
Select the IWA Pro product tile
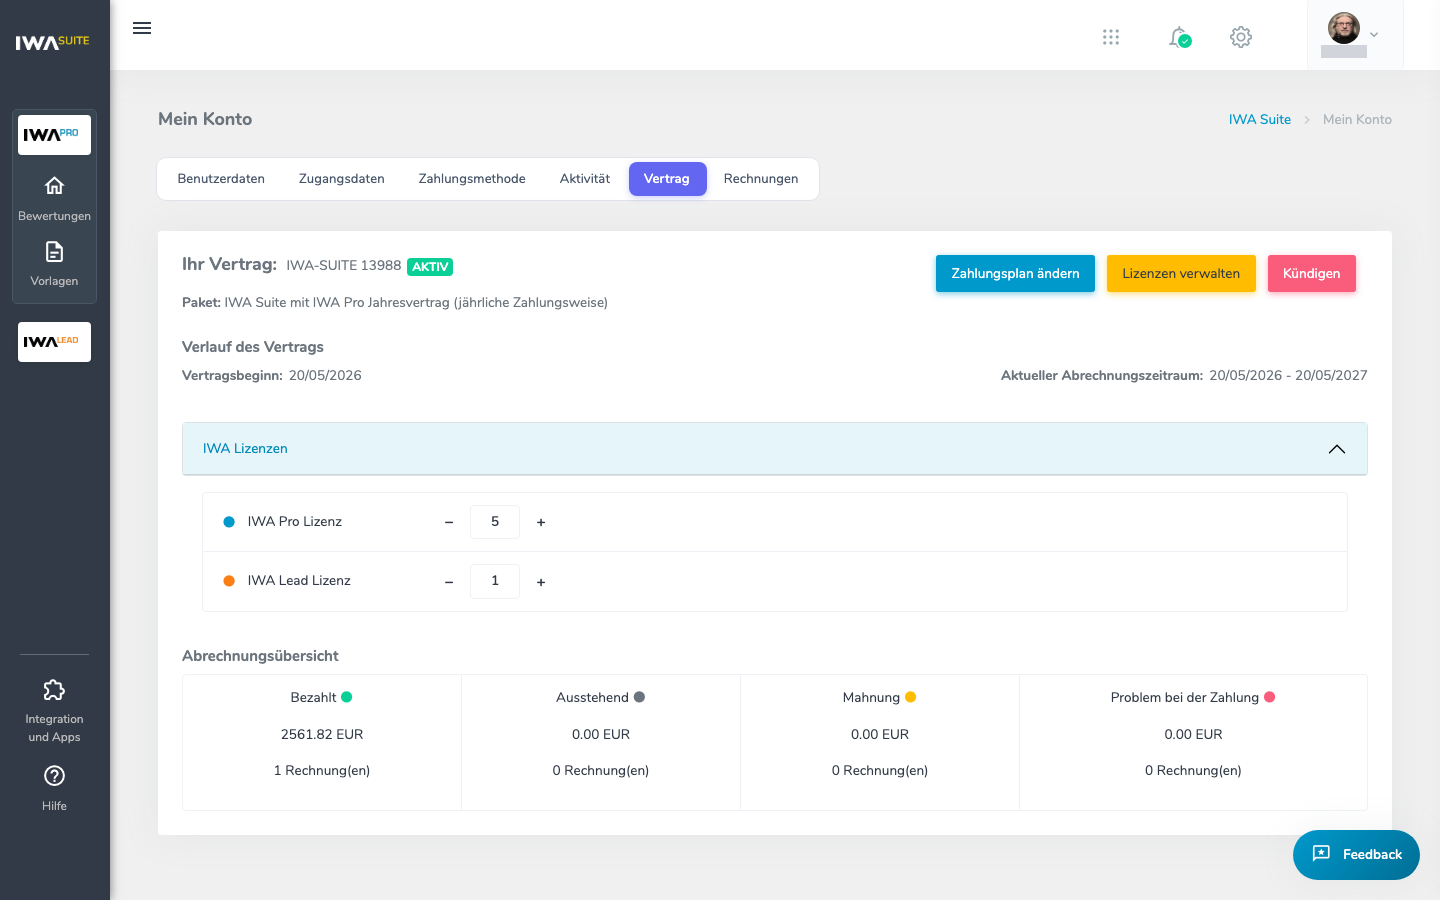(x=54, y=135)
